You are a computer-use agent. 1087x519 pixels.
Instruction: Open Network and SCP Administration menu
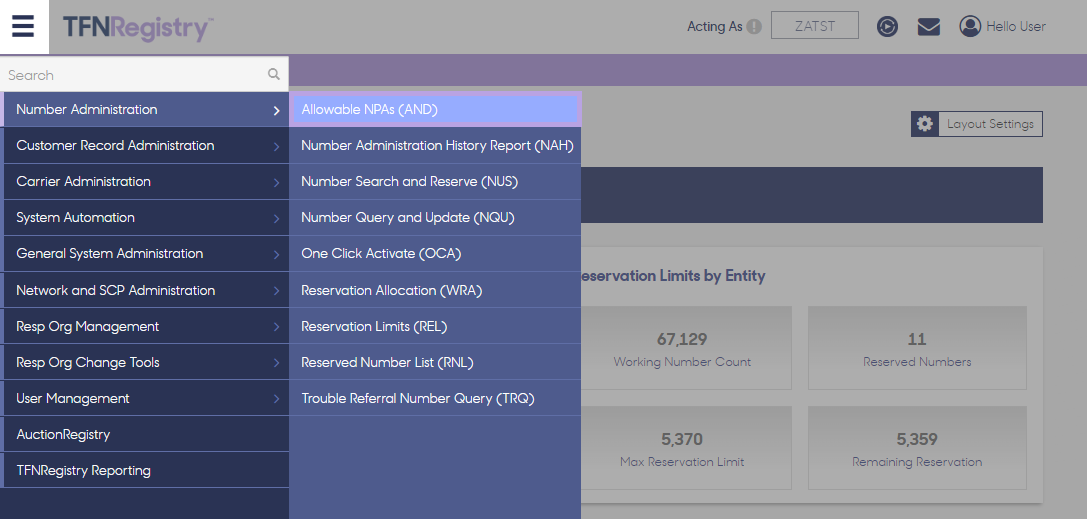(x=144, y=290)
